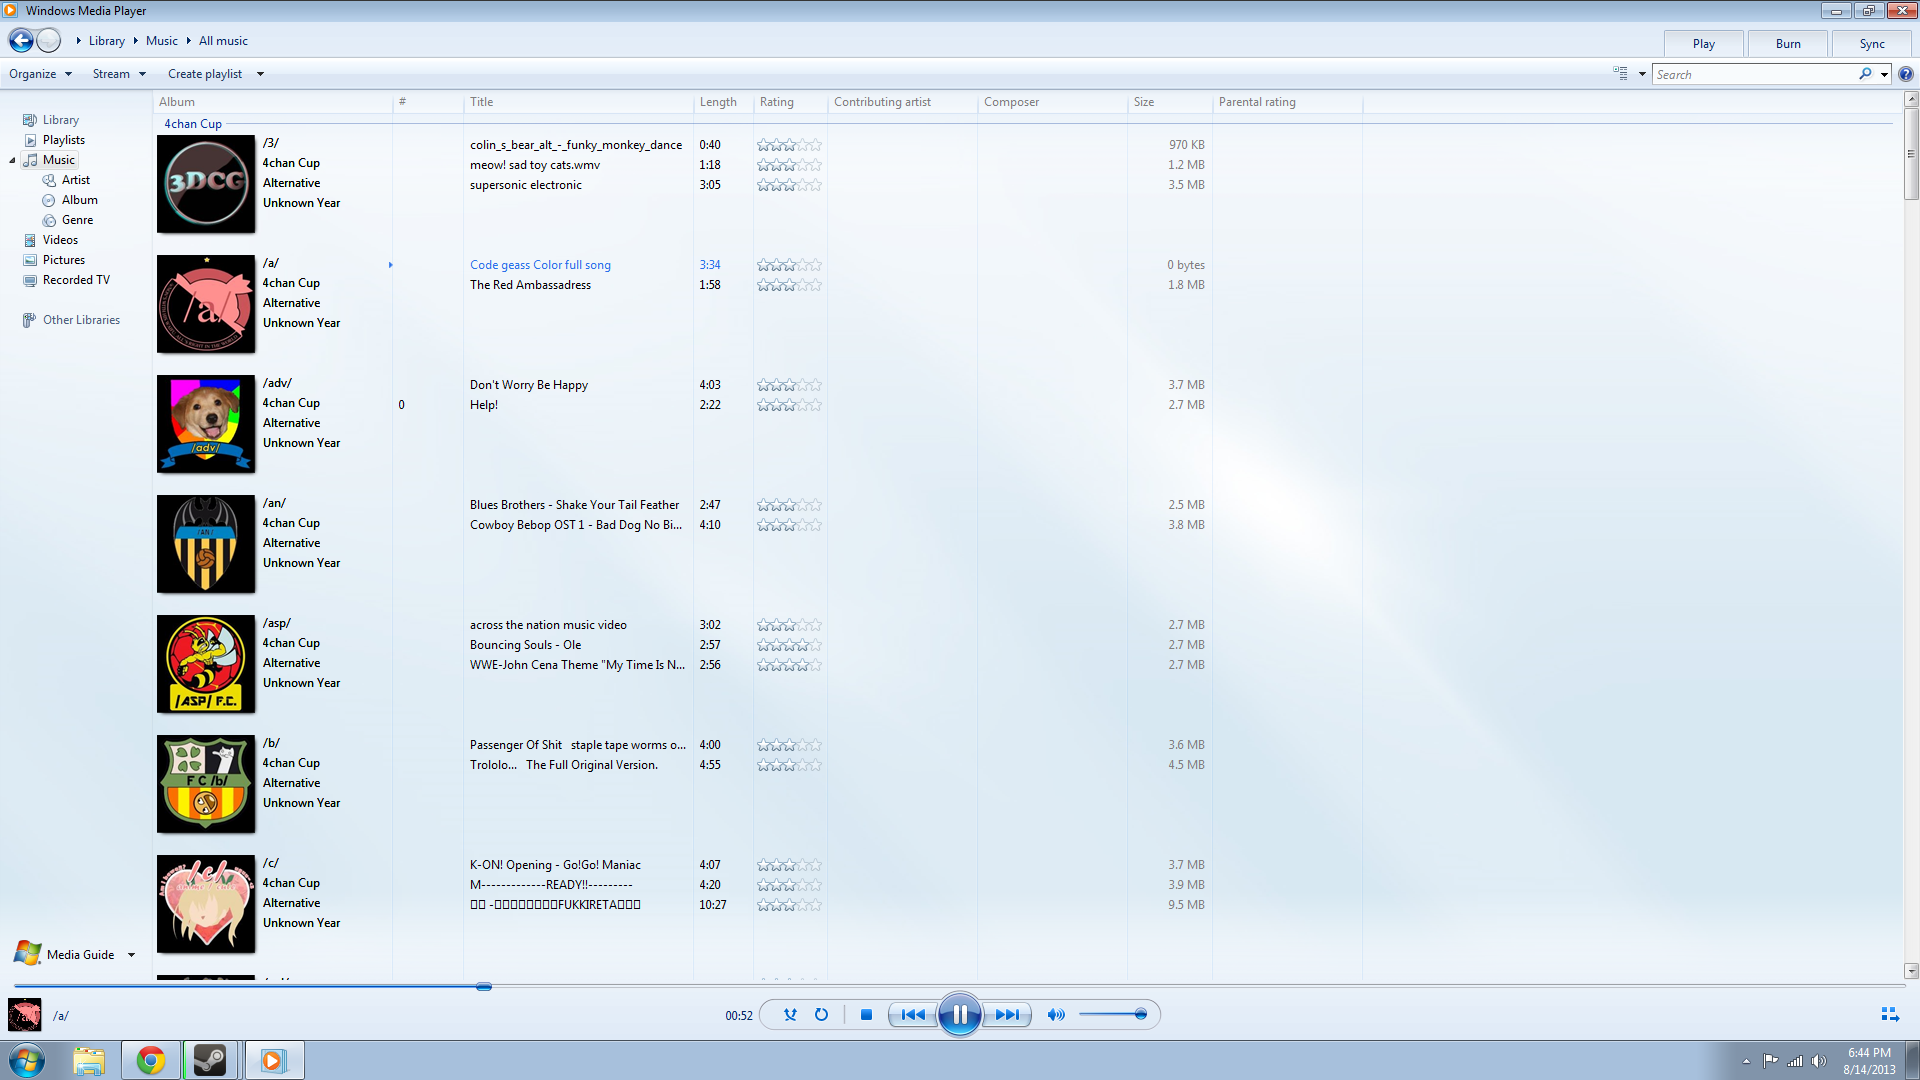Click the /c/ album art thumbnail
This screenshot has width=1920, height=1080.
[x=206, y=904]
